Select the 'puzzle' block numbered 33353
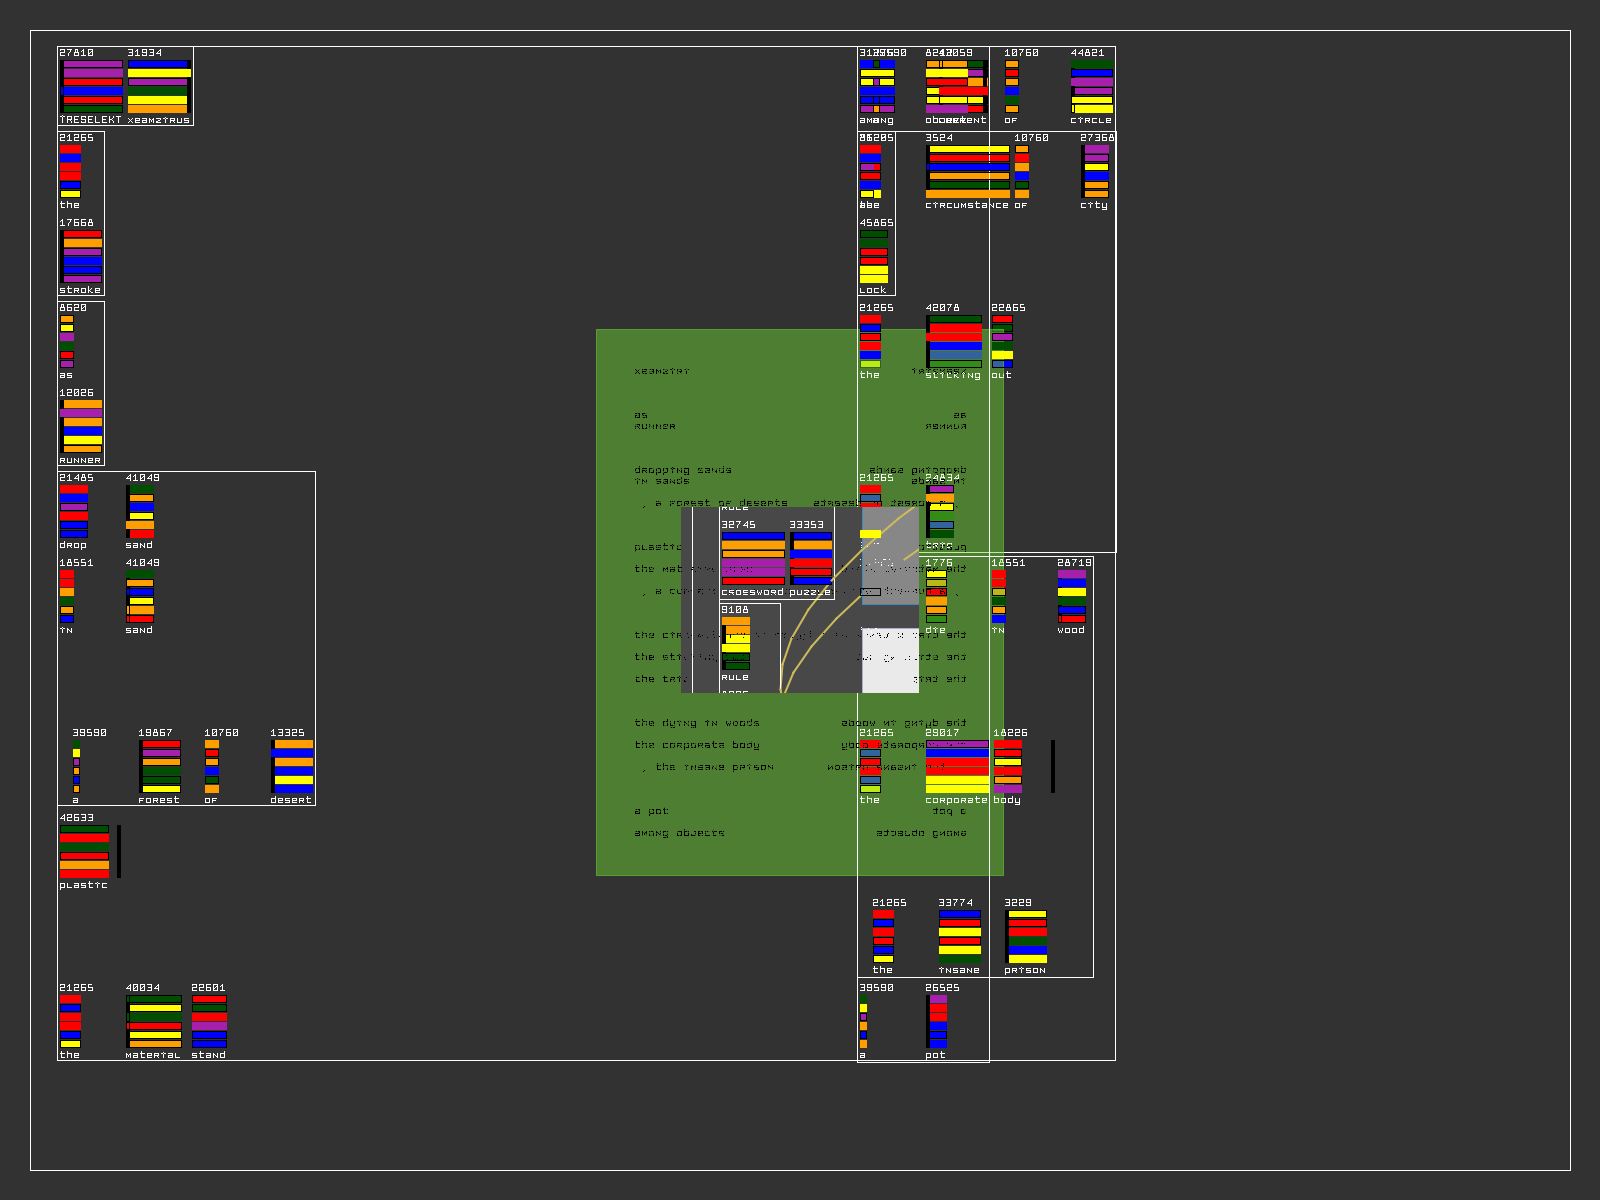 [x=811, y=558]
